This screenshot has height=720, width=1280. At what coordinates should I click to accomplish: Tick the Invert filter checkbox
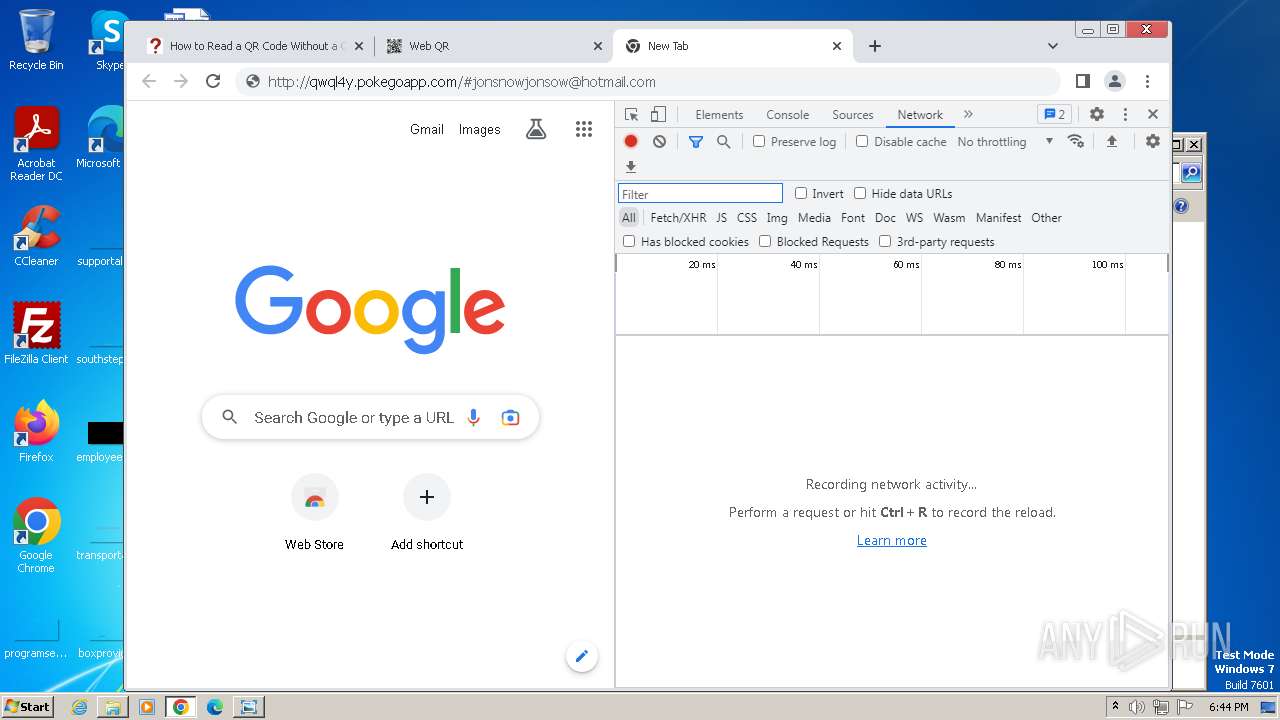[x=801, y=193]
